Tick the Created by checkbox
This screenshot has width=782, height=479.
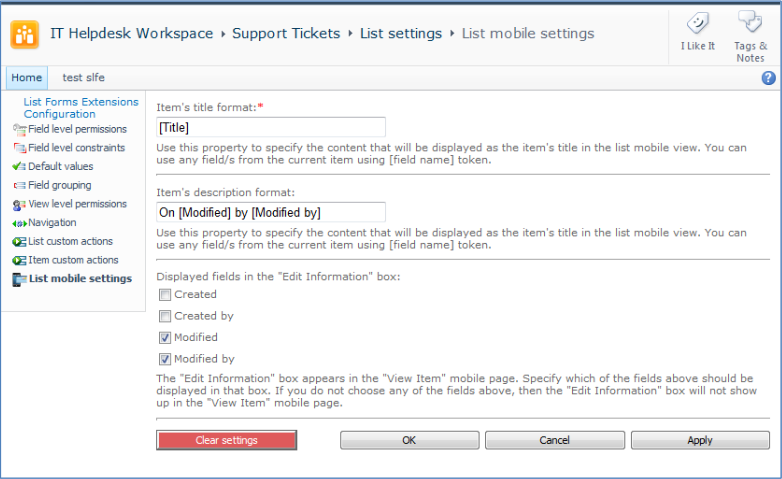[165, 316]
